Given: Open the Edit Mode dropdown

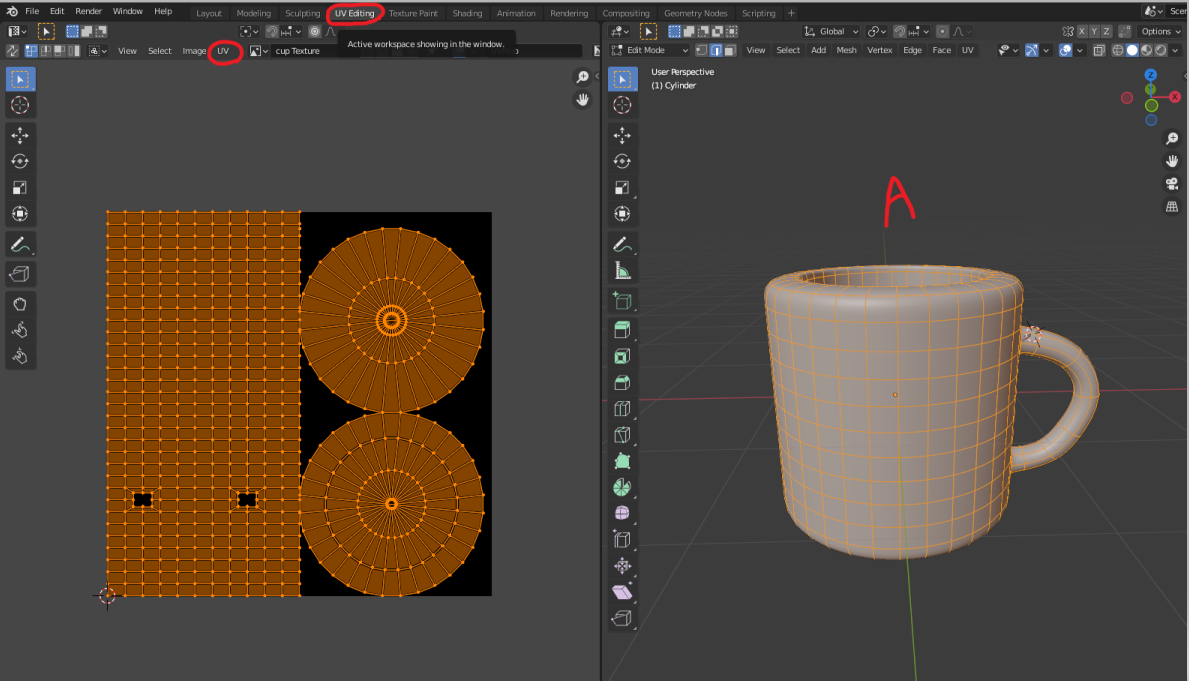Looking at the screenshot, I should 650,50.
